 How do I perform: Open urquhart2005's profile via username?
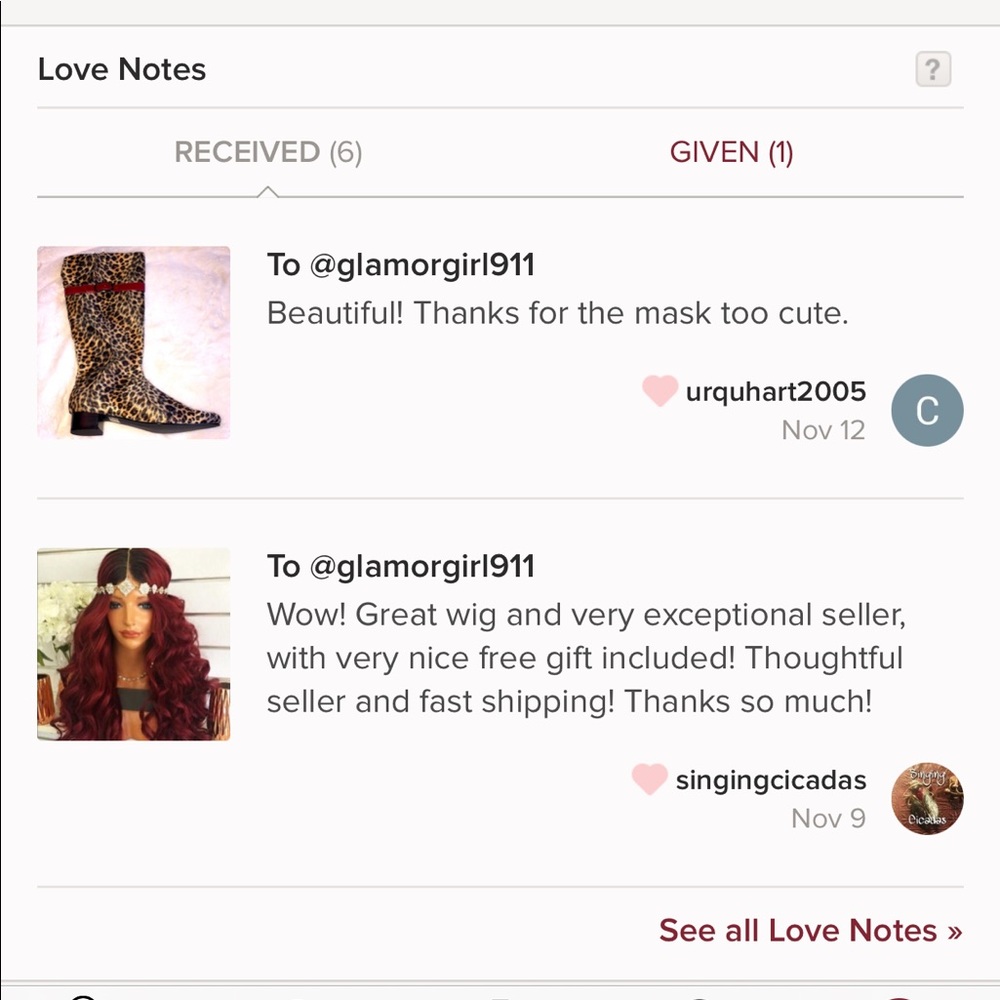(776, 392)
